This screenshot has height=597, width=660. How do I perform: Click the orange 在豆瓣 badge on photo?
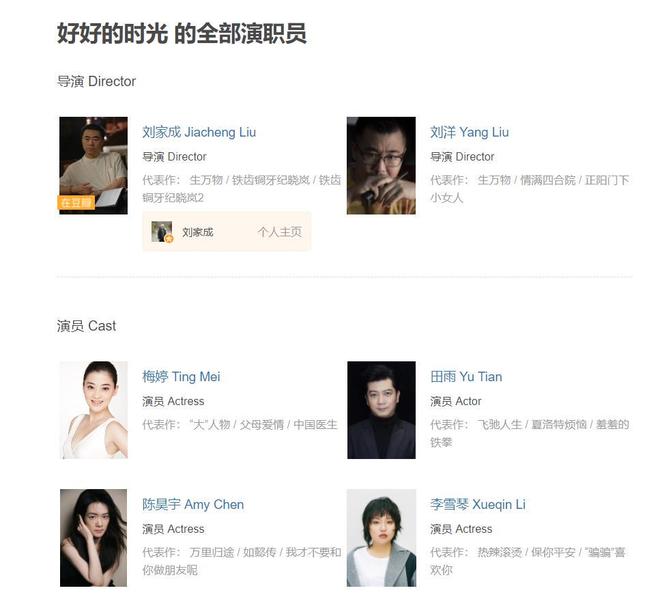pyautogui.click(x=76, y=203)
